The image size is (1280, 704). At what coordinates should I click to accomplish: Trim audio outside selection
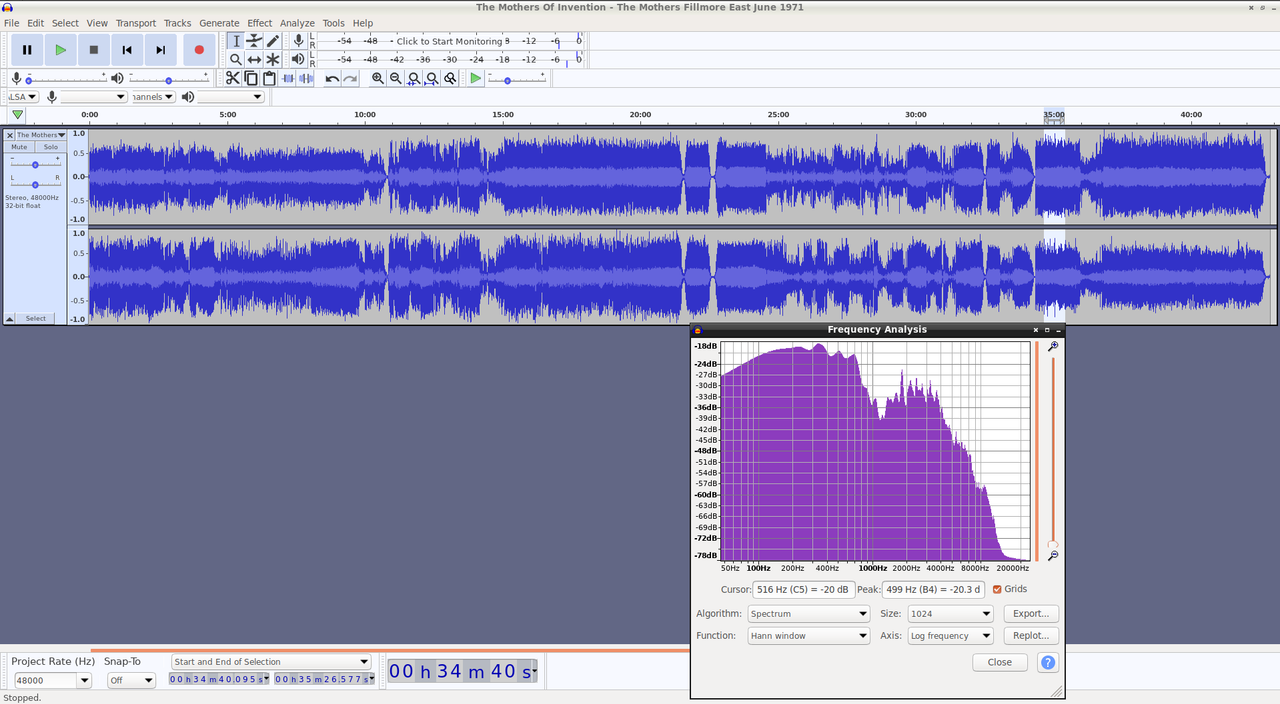(288, 78)
